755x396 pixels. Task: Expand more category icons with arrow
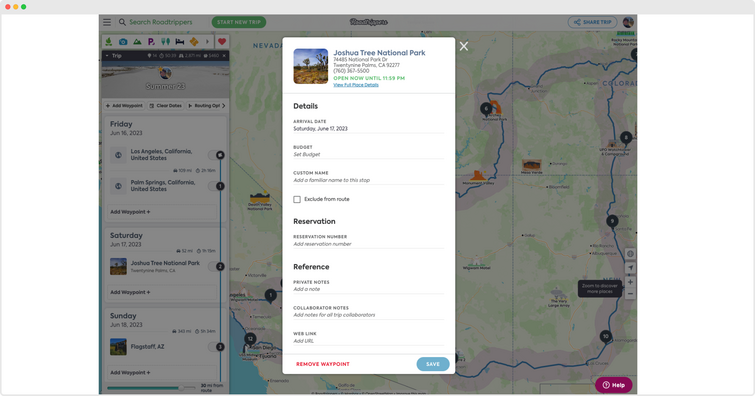(x=208, y=42)
